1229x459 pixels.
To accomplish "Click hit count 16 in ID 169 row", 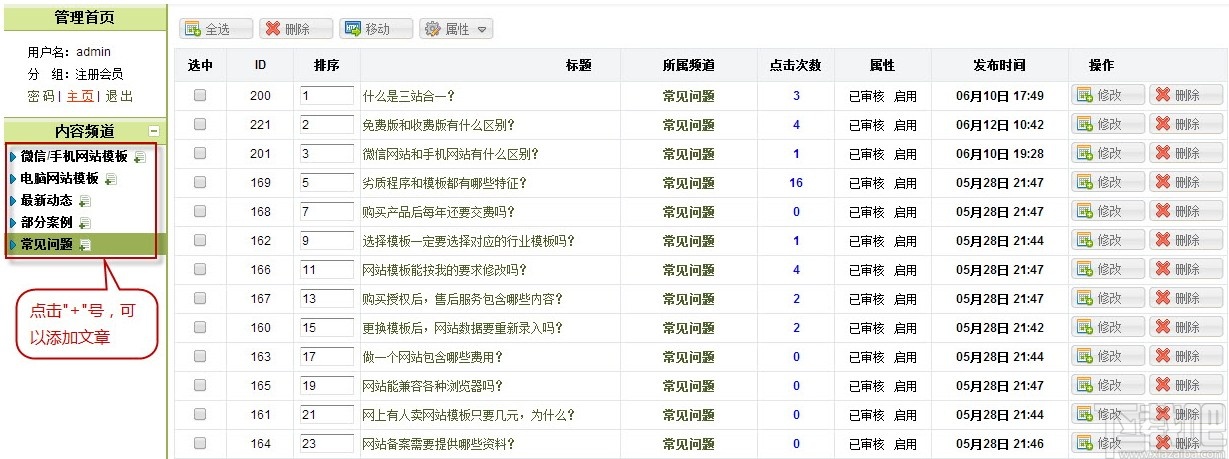I will [x=796, y=183].
